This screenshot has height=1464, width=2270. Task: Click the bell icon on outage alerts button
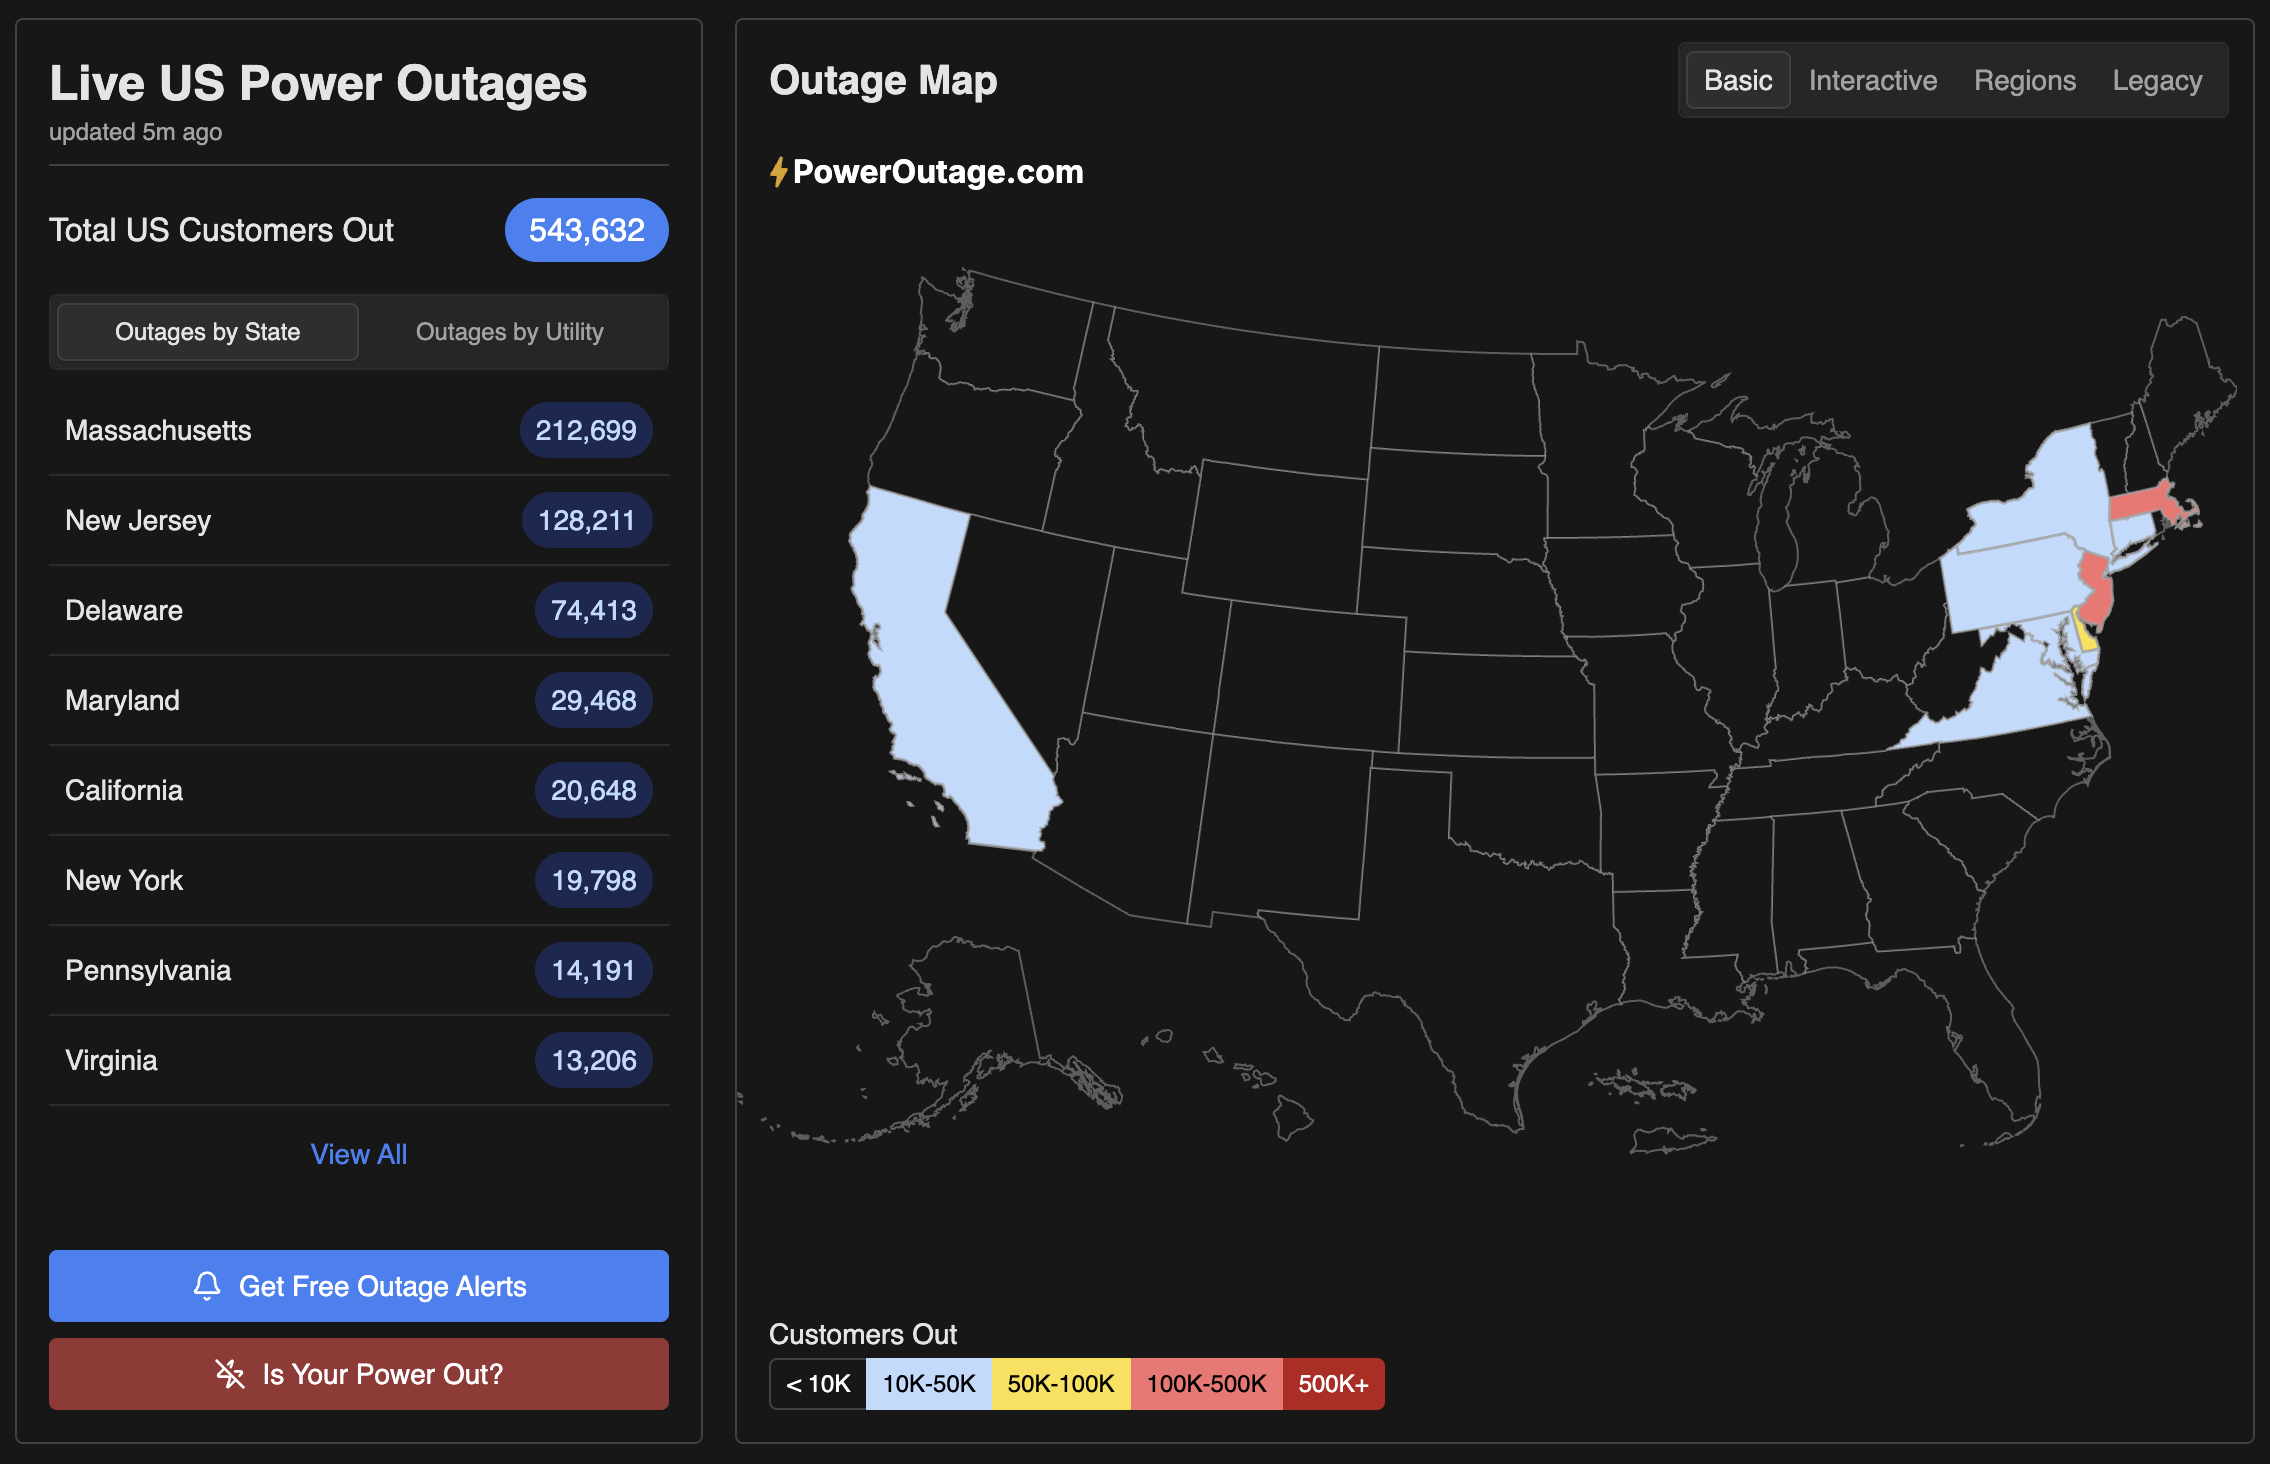click(x=208, y=1286)
